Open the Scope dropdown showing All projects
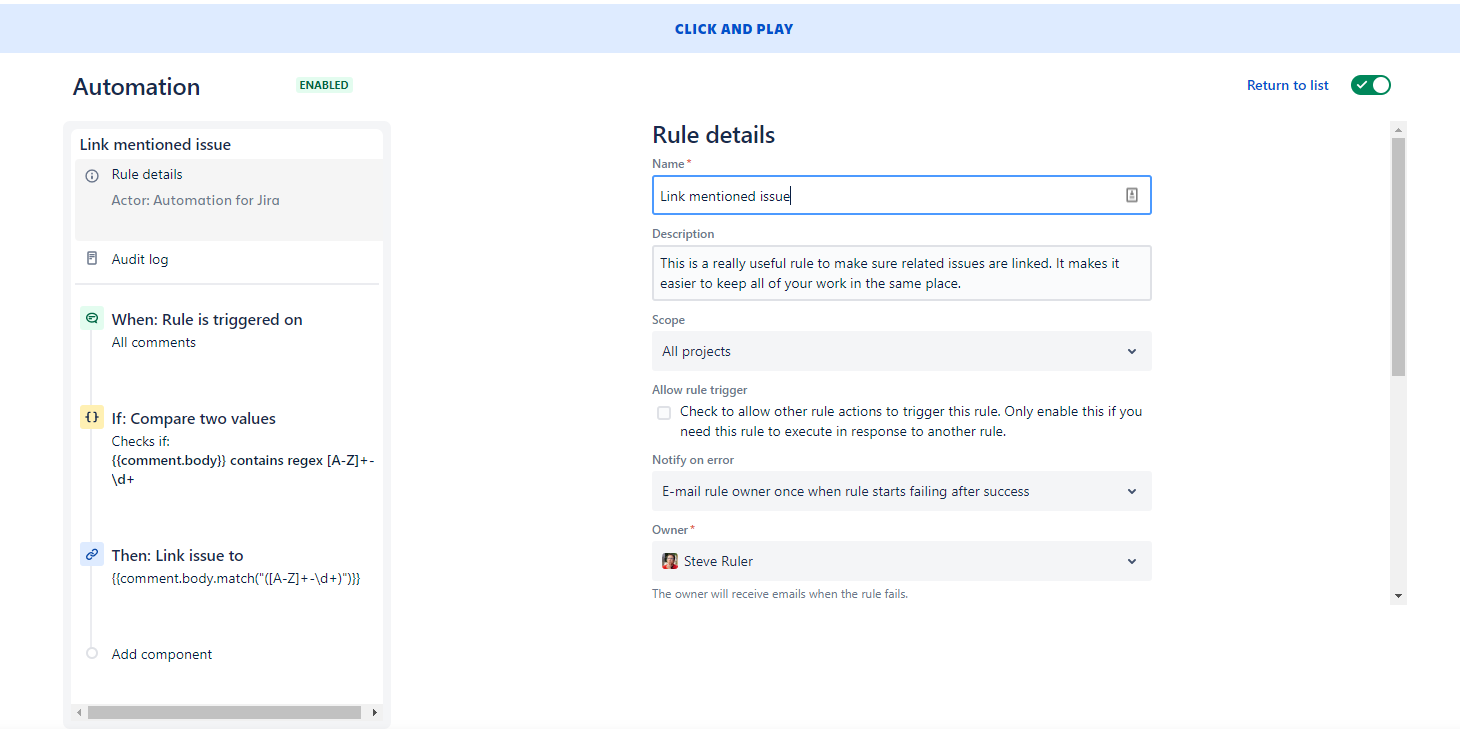Viewport: 1460px width, 729px height. [1131, 351]
